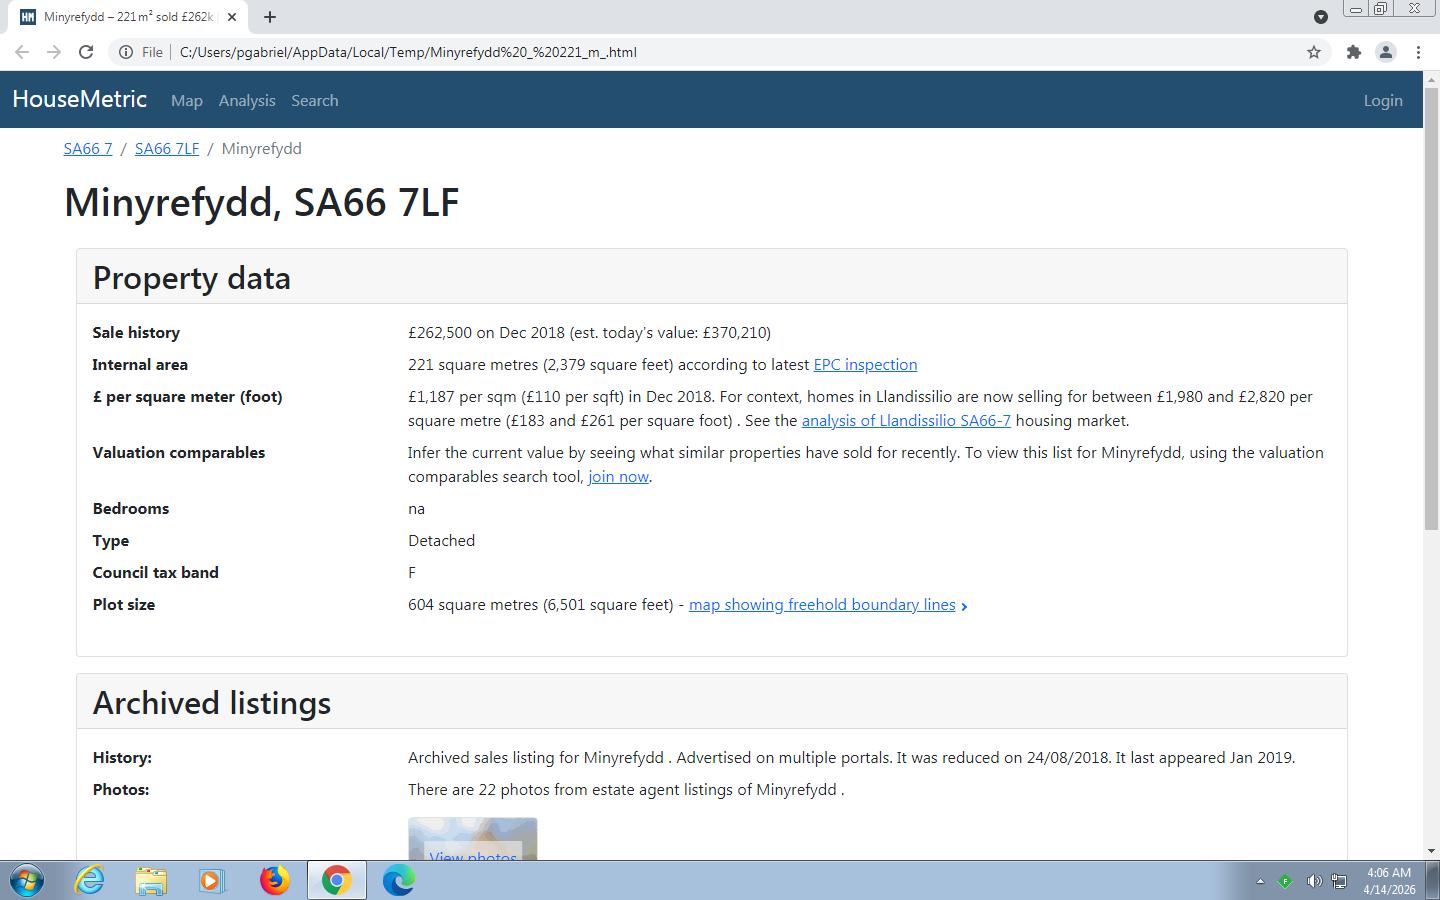Viewport: 1440px width, 900px height.
Task: Click the address bar URL field
Action: 700,52
